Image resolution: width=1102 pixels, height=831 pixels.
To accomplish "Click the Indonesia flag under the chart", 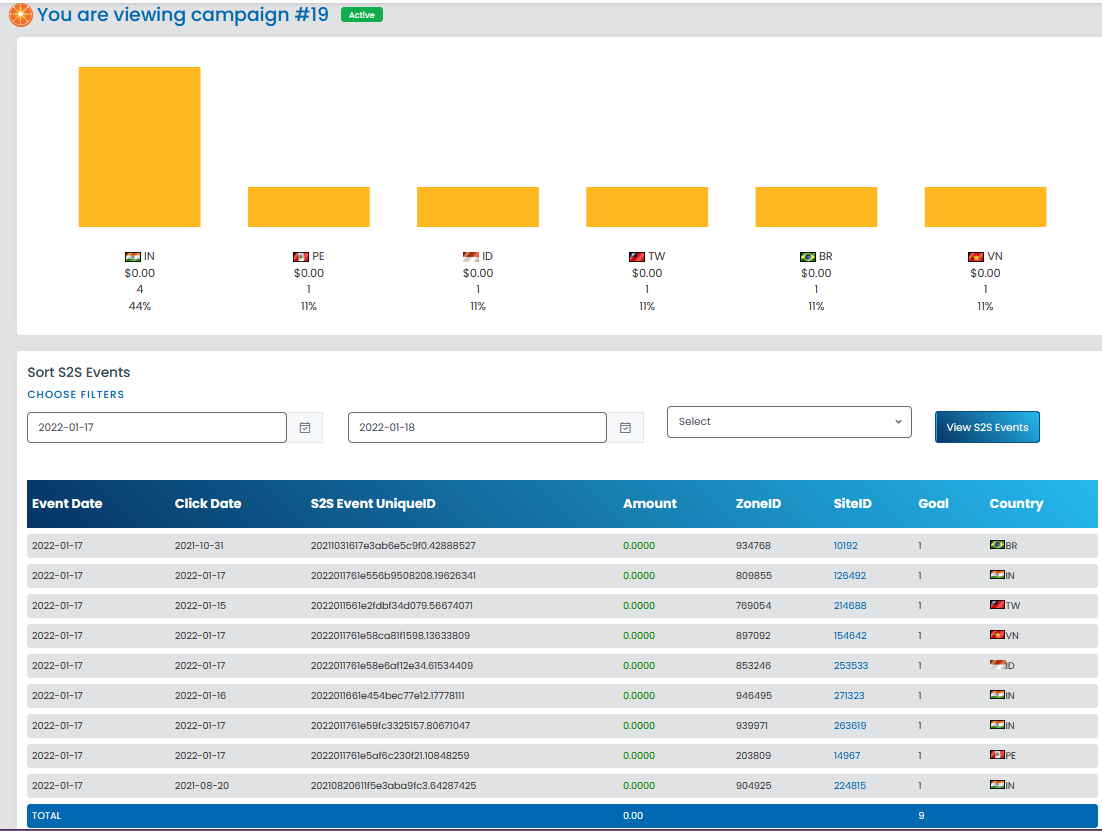I will click(x=470, y=257).
